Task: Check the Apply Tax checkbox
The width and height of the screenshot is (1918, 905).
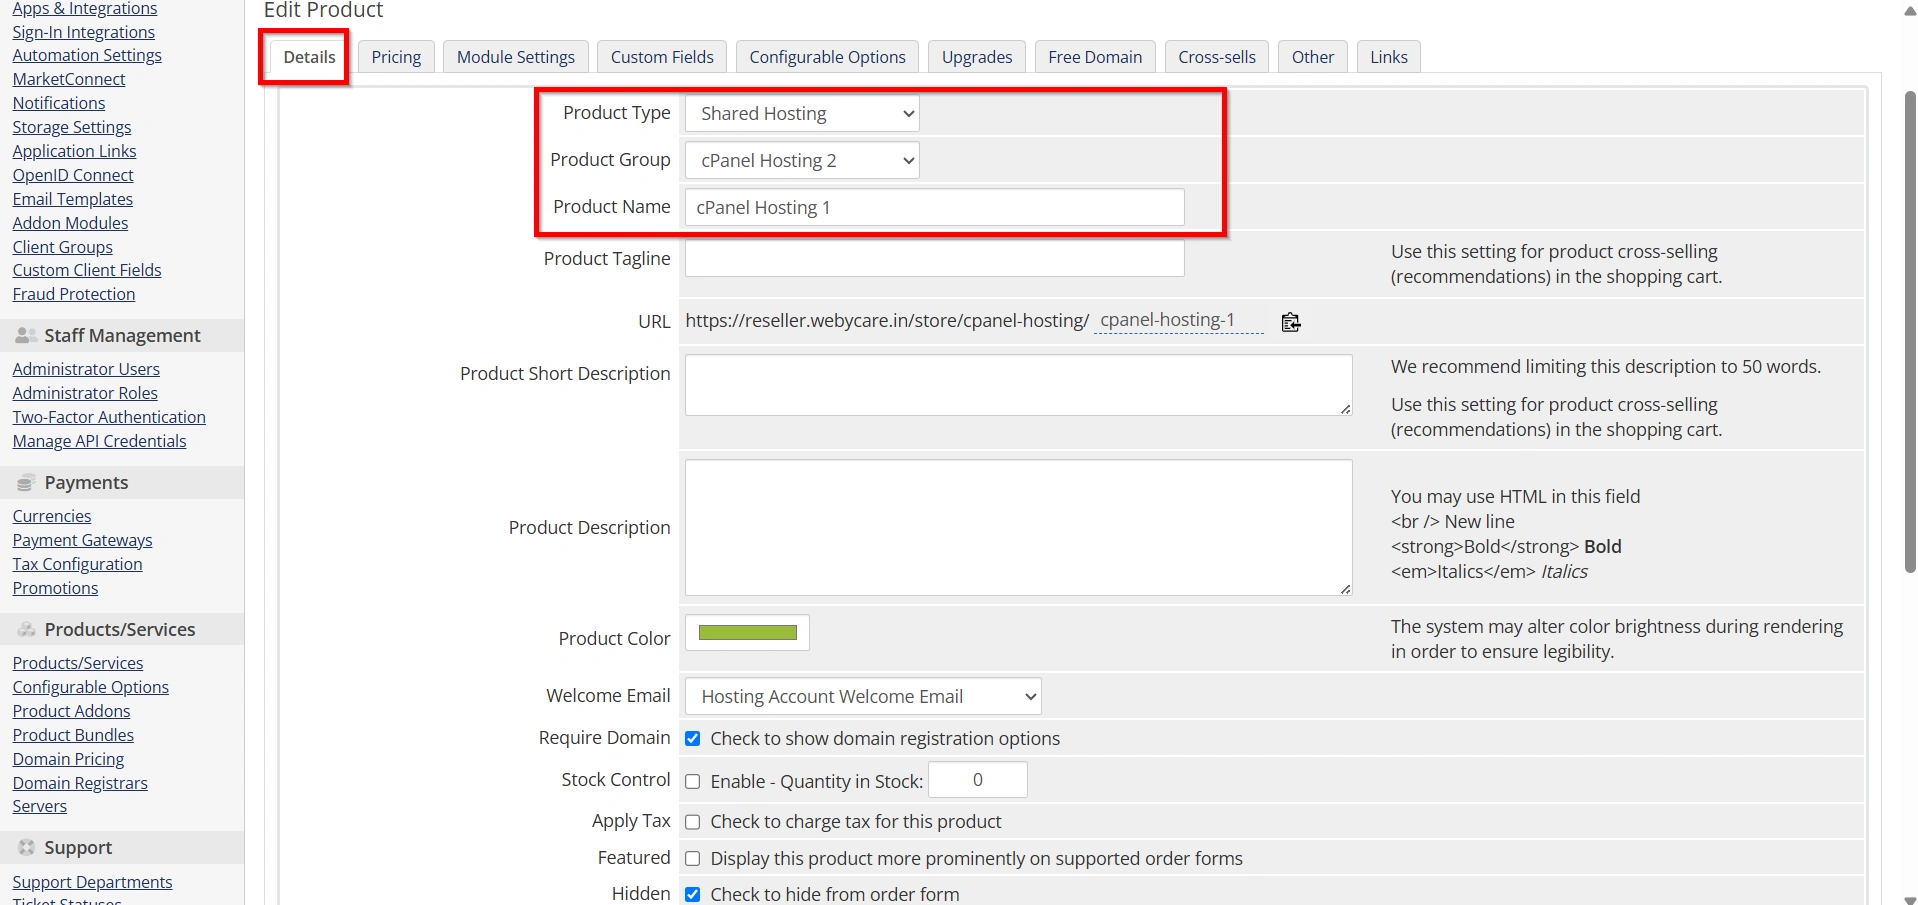Action: tap(692, 822)
